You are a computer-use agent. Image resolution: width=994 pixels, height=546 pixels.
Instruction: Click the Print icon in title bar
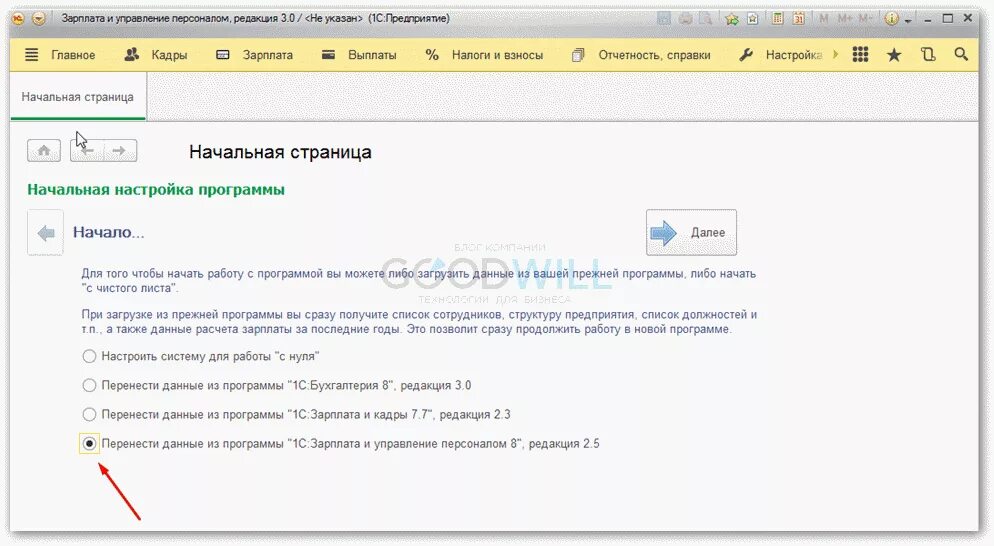point(685,19)
